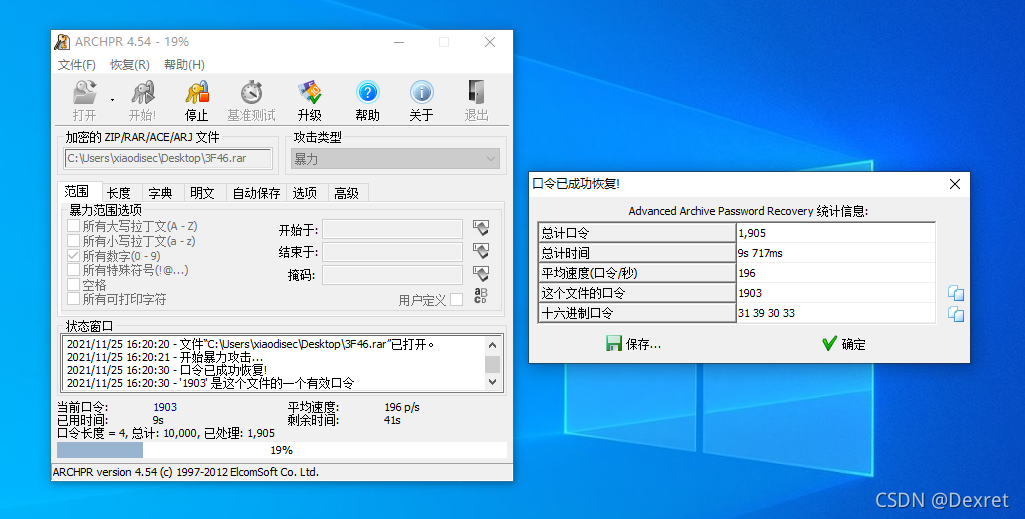Click the 开始! (Start) toolbar icon
The image size is (1025, 519).
(143, 93)
